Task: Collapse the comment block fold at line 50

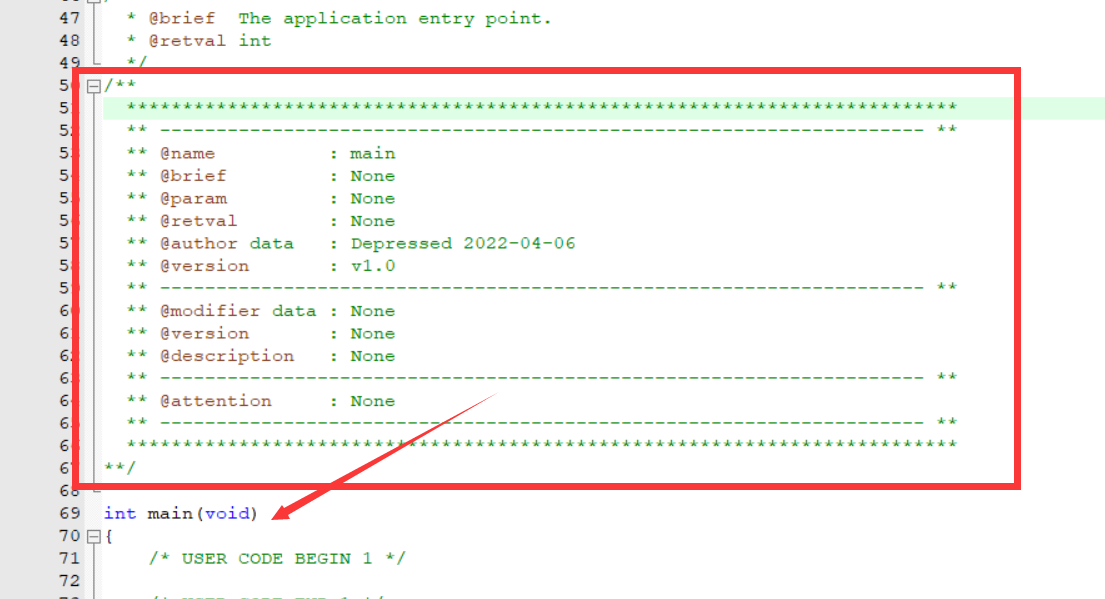Action: (94, 87)
